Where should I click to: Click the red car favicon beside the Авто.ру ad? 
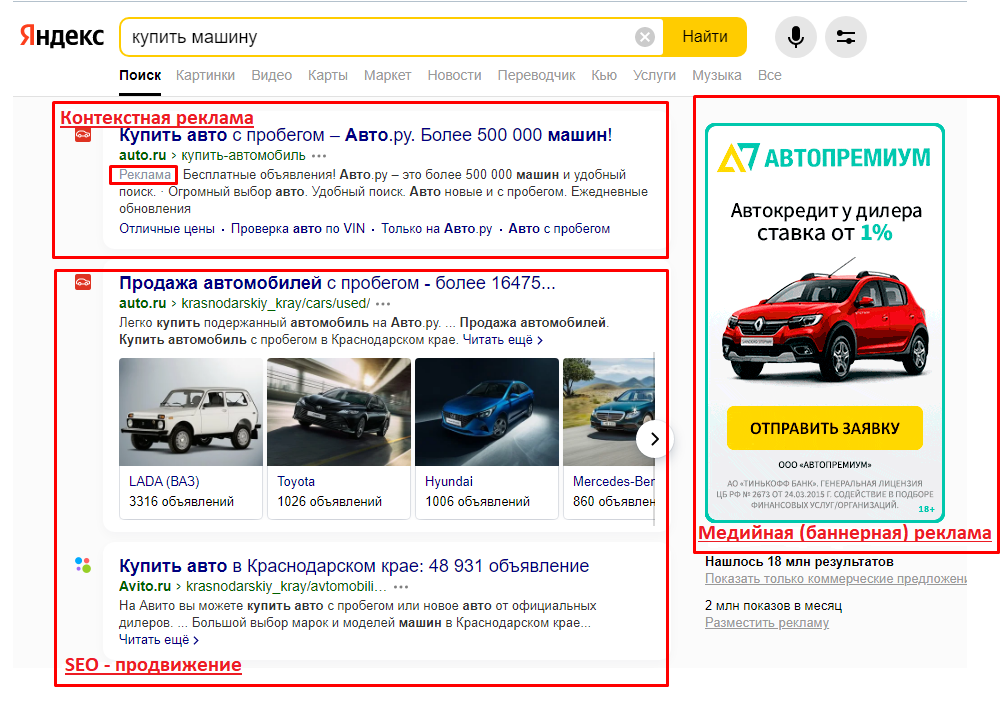pyautogui.click(x=83, y=135)
